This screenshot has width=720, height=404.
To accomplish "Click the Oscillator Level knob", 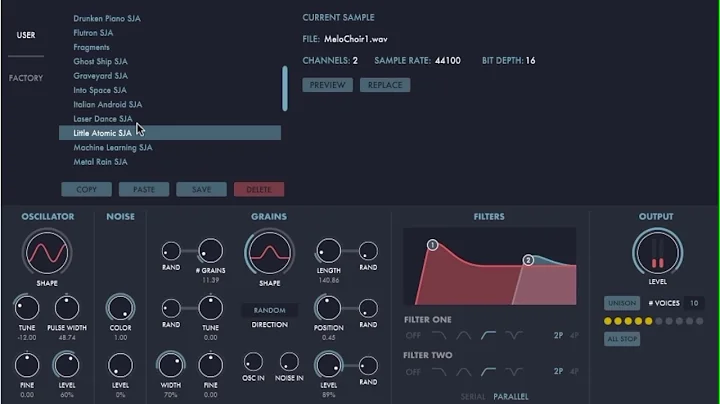I will 67,365.
